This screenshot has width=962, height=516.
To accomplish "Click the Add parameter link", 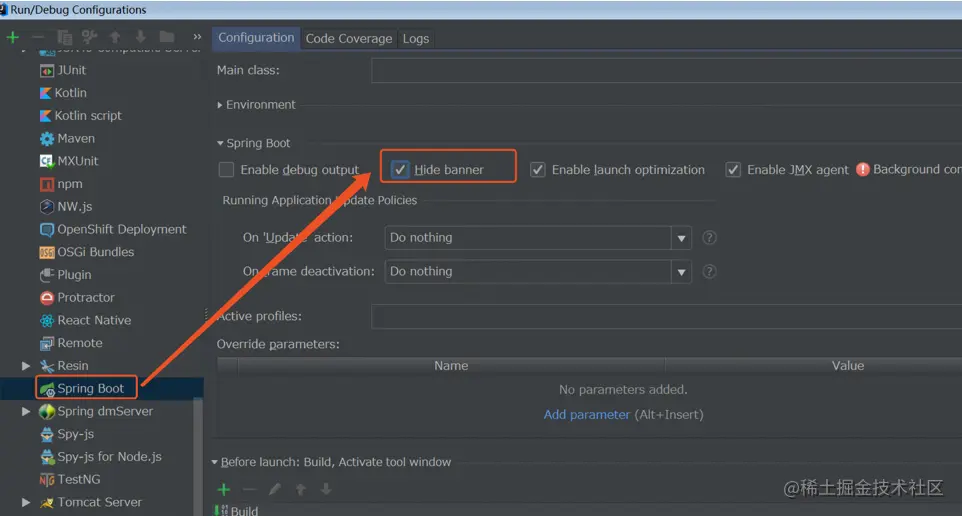I will click(587, 415).
